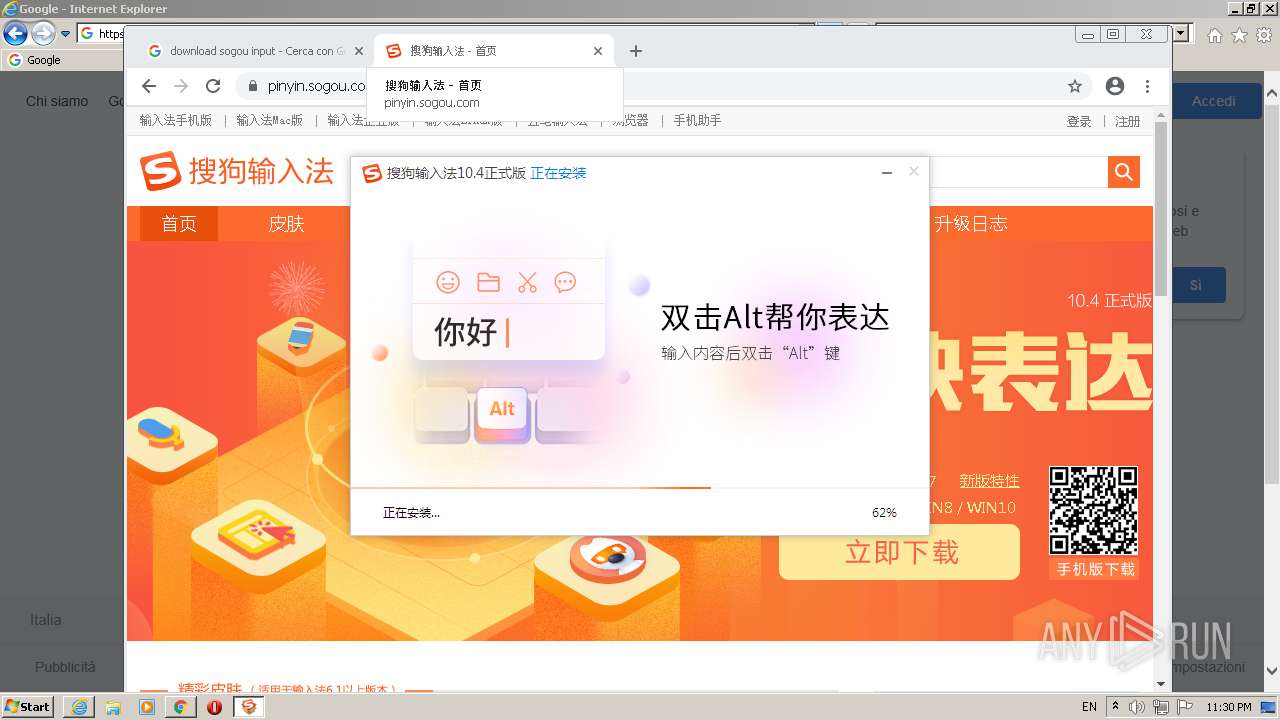
Task: Open Internet Explorer home page icon
Action: (x=1214, y=35)
